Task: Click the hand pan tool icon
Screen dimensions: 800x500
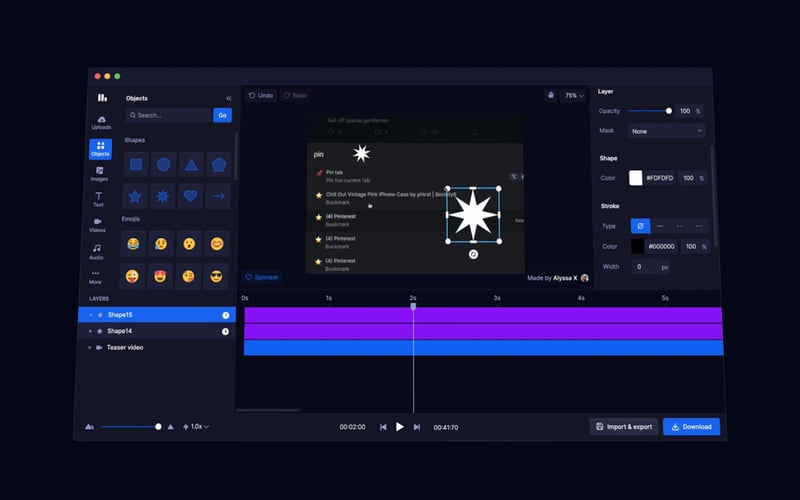Action: coord(551,95)
